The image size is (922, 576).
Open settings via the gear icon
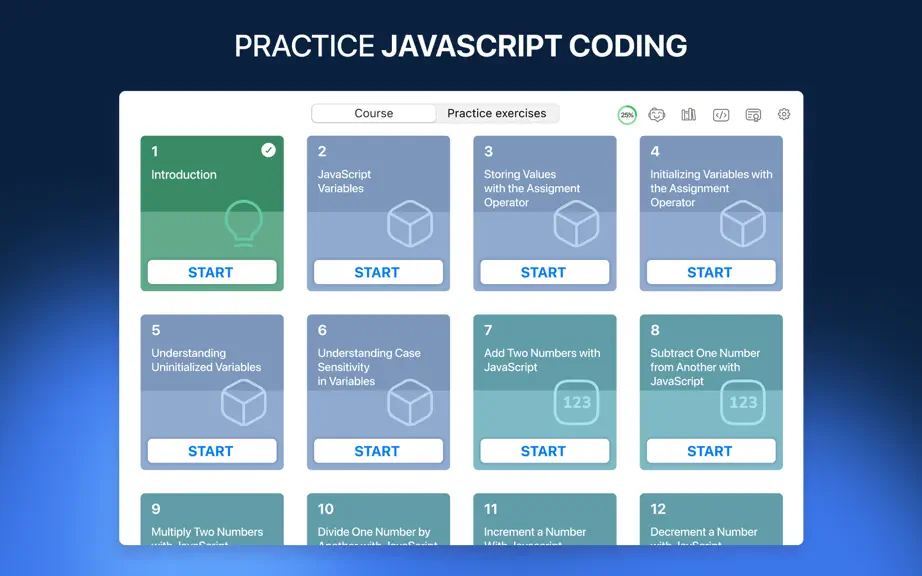pyautogui.click(x=784, y=114)
